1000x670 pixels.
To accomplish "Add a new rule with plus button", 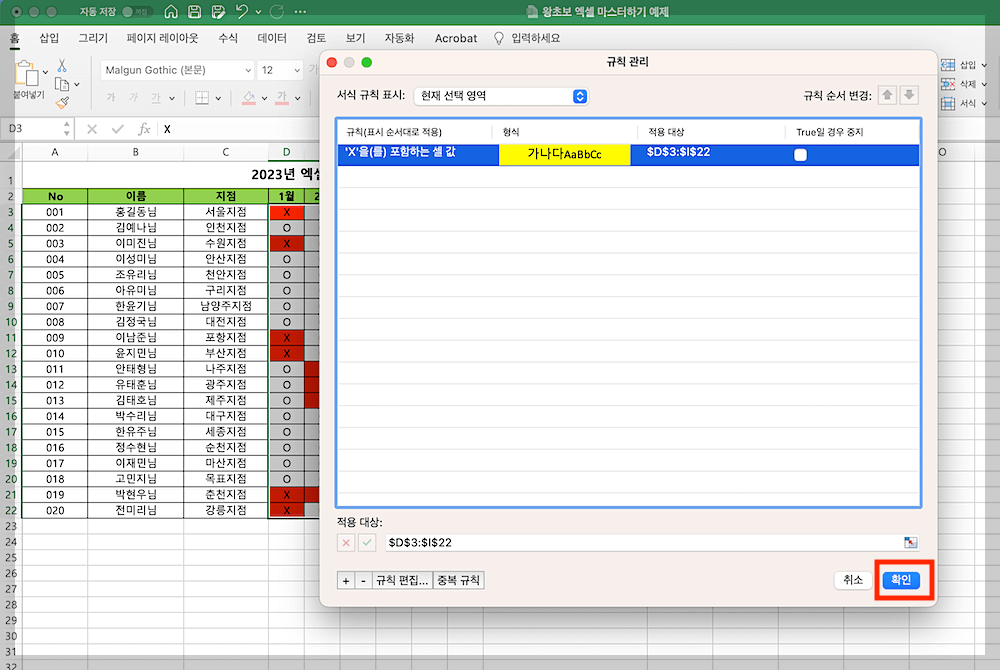I will (346, 580).
